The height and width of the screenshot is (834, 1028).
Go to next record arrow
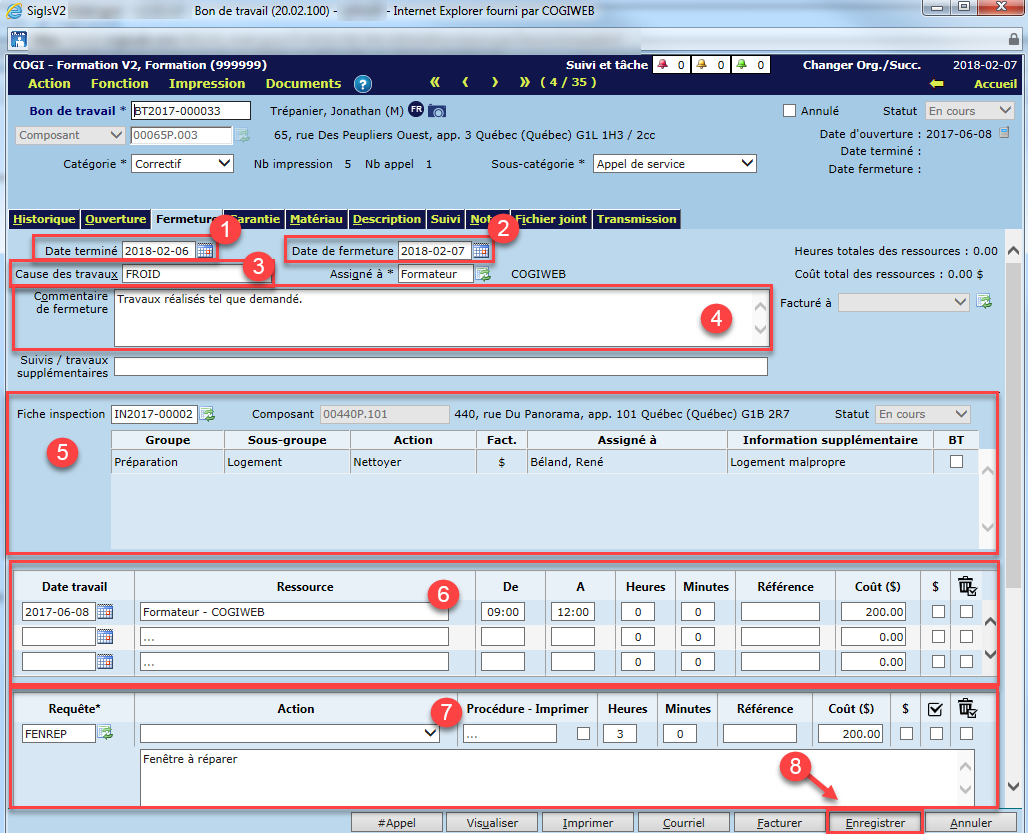(x=495, y=83)
